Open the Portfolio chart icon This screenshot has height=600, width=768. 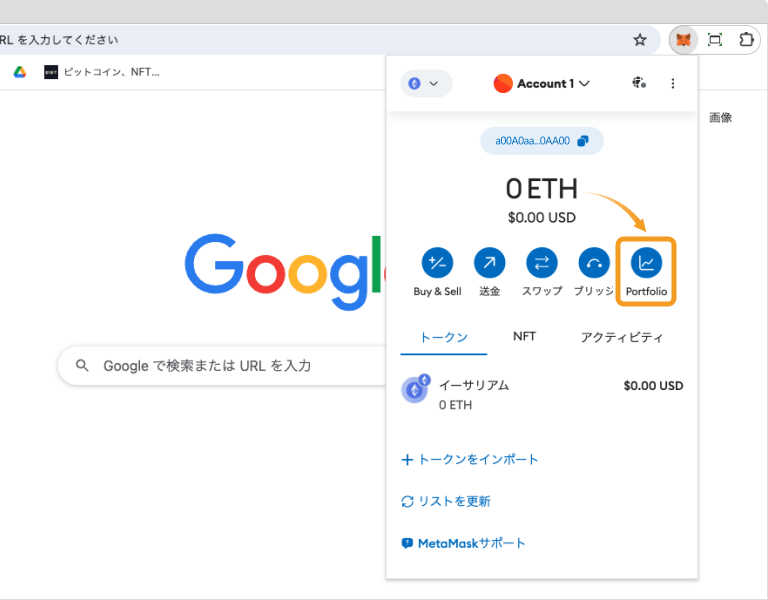pos(646,263)
